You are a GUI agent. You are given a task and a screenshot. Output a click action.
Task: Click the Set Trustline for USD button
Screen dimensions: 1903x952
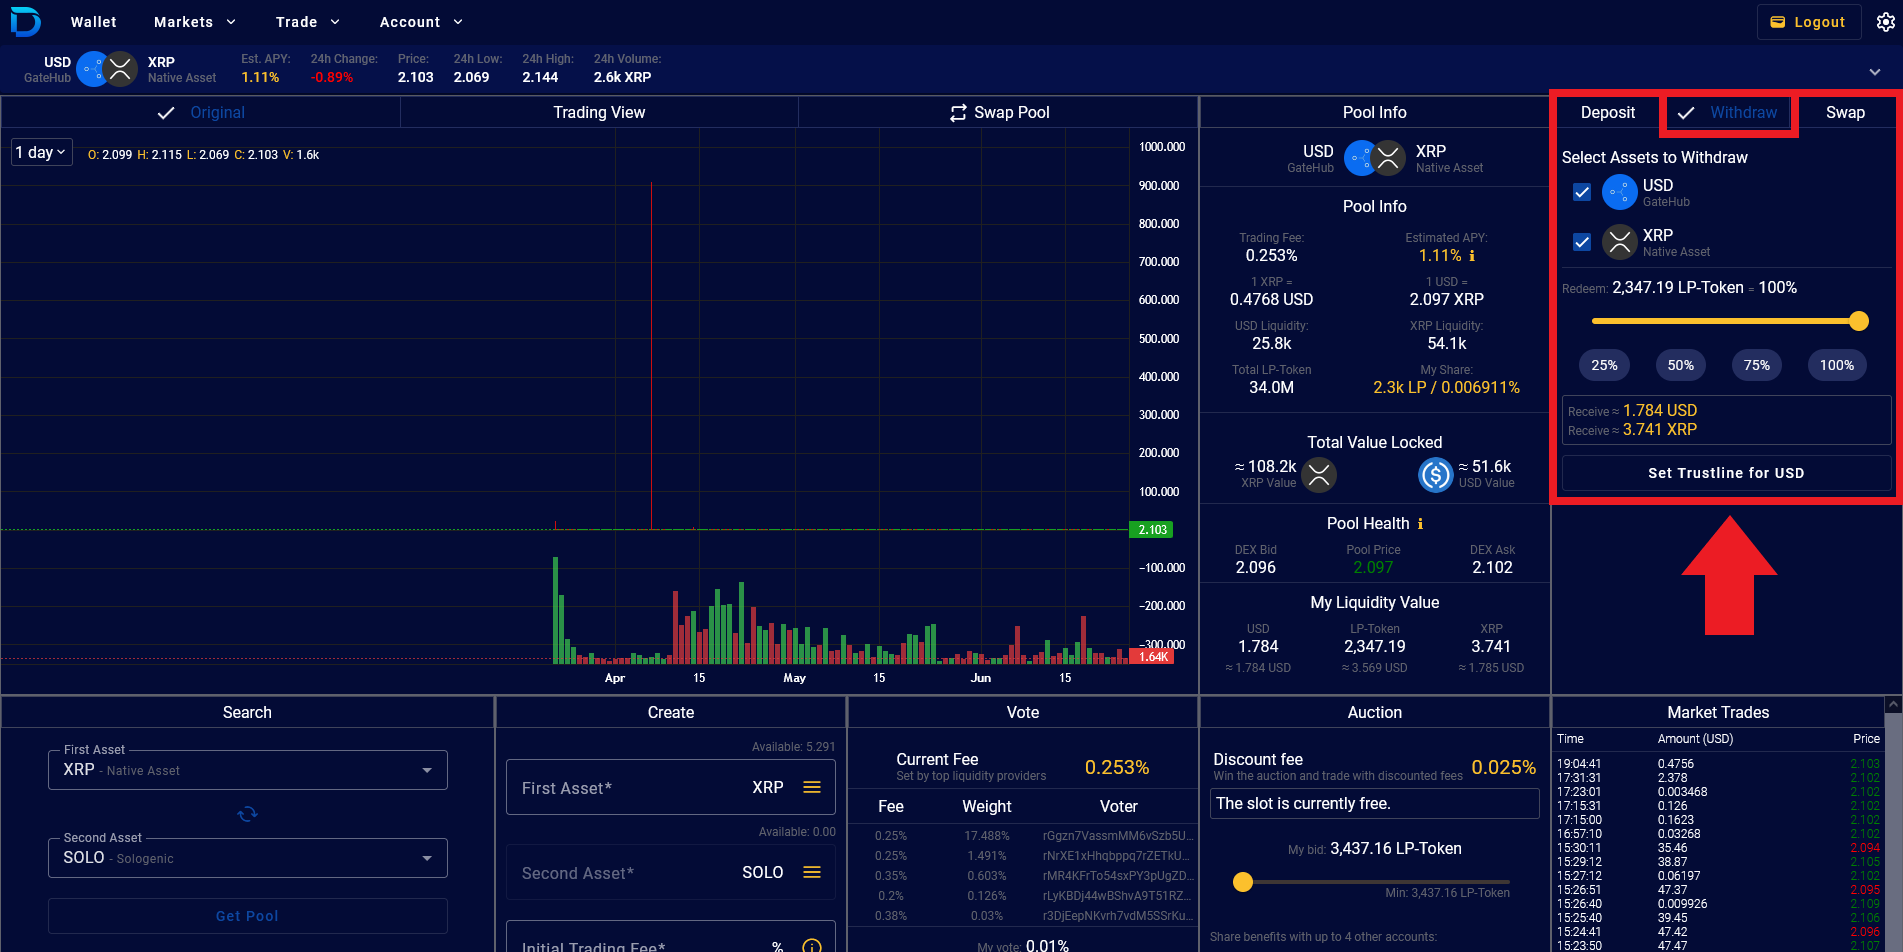1725,473
